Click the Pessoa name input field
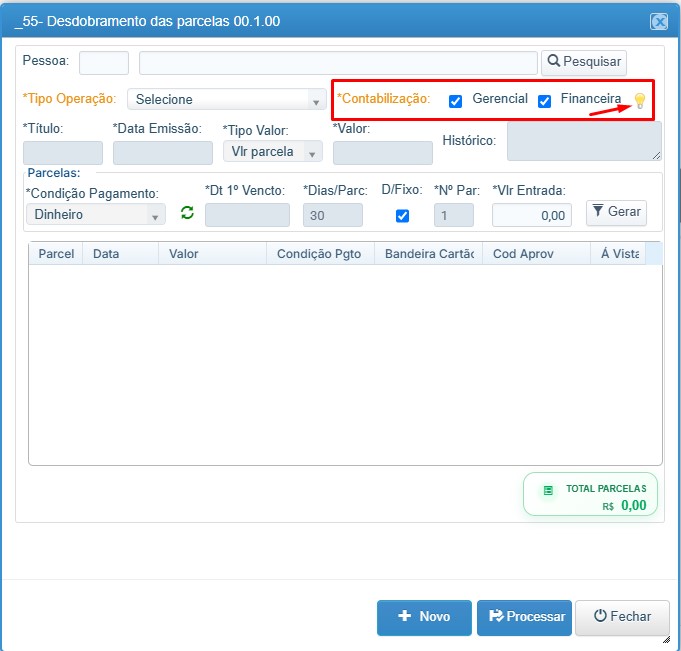 [x=338, y=63]
